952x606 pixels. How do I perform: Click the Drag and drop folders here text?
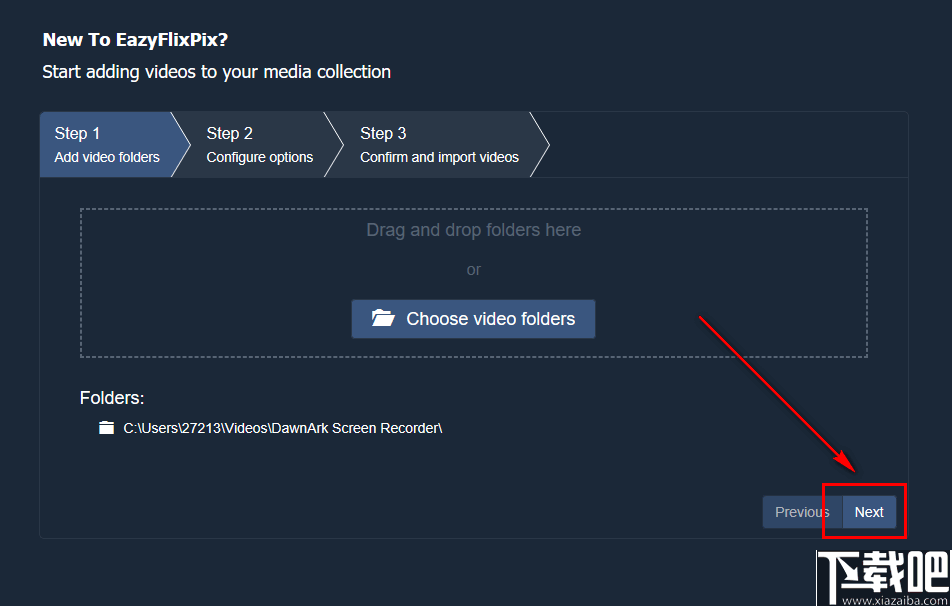[x=474, y=230]
